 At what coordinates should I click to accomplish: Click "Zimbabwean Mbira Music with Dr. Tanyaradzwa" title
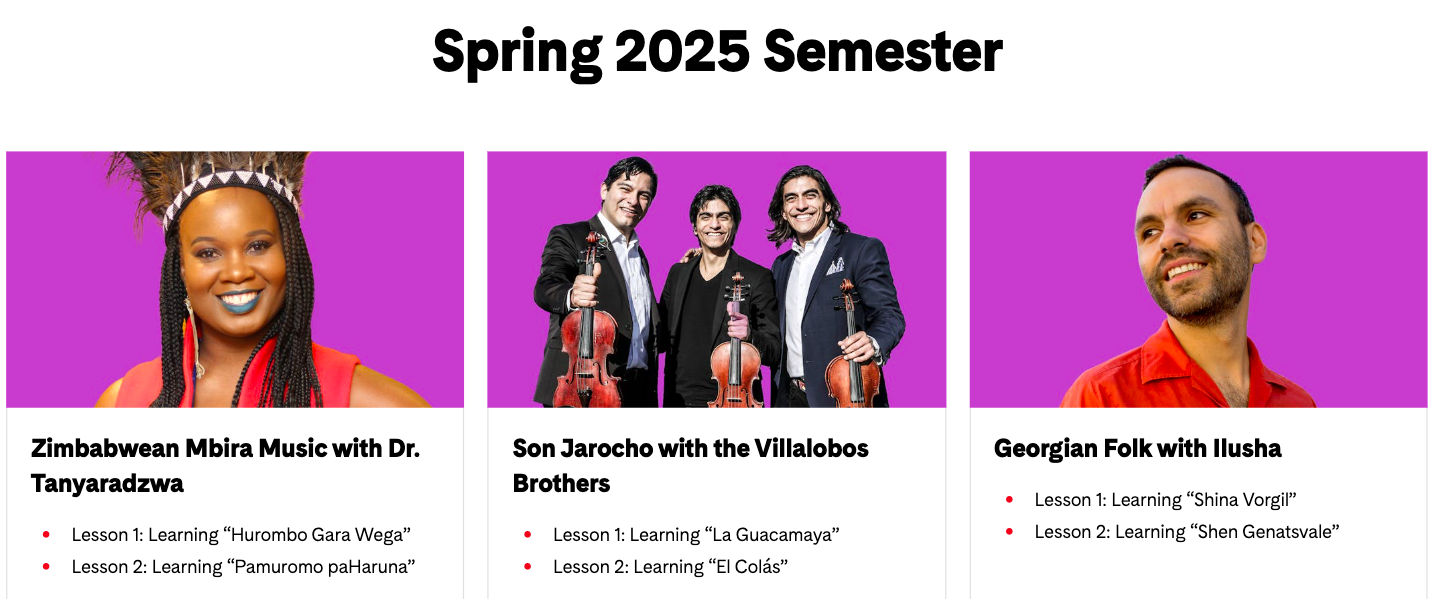226,466
